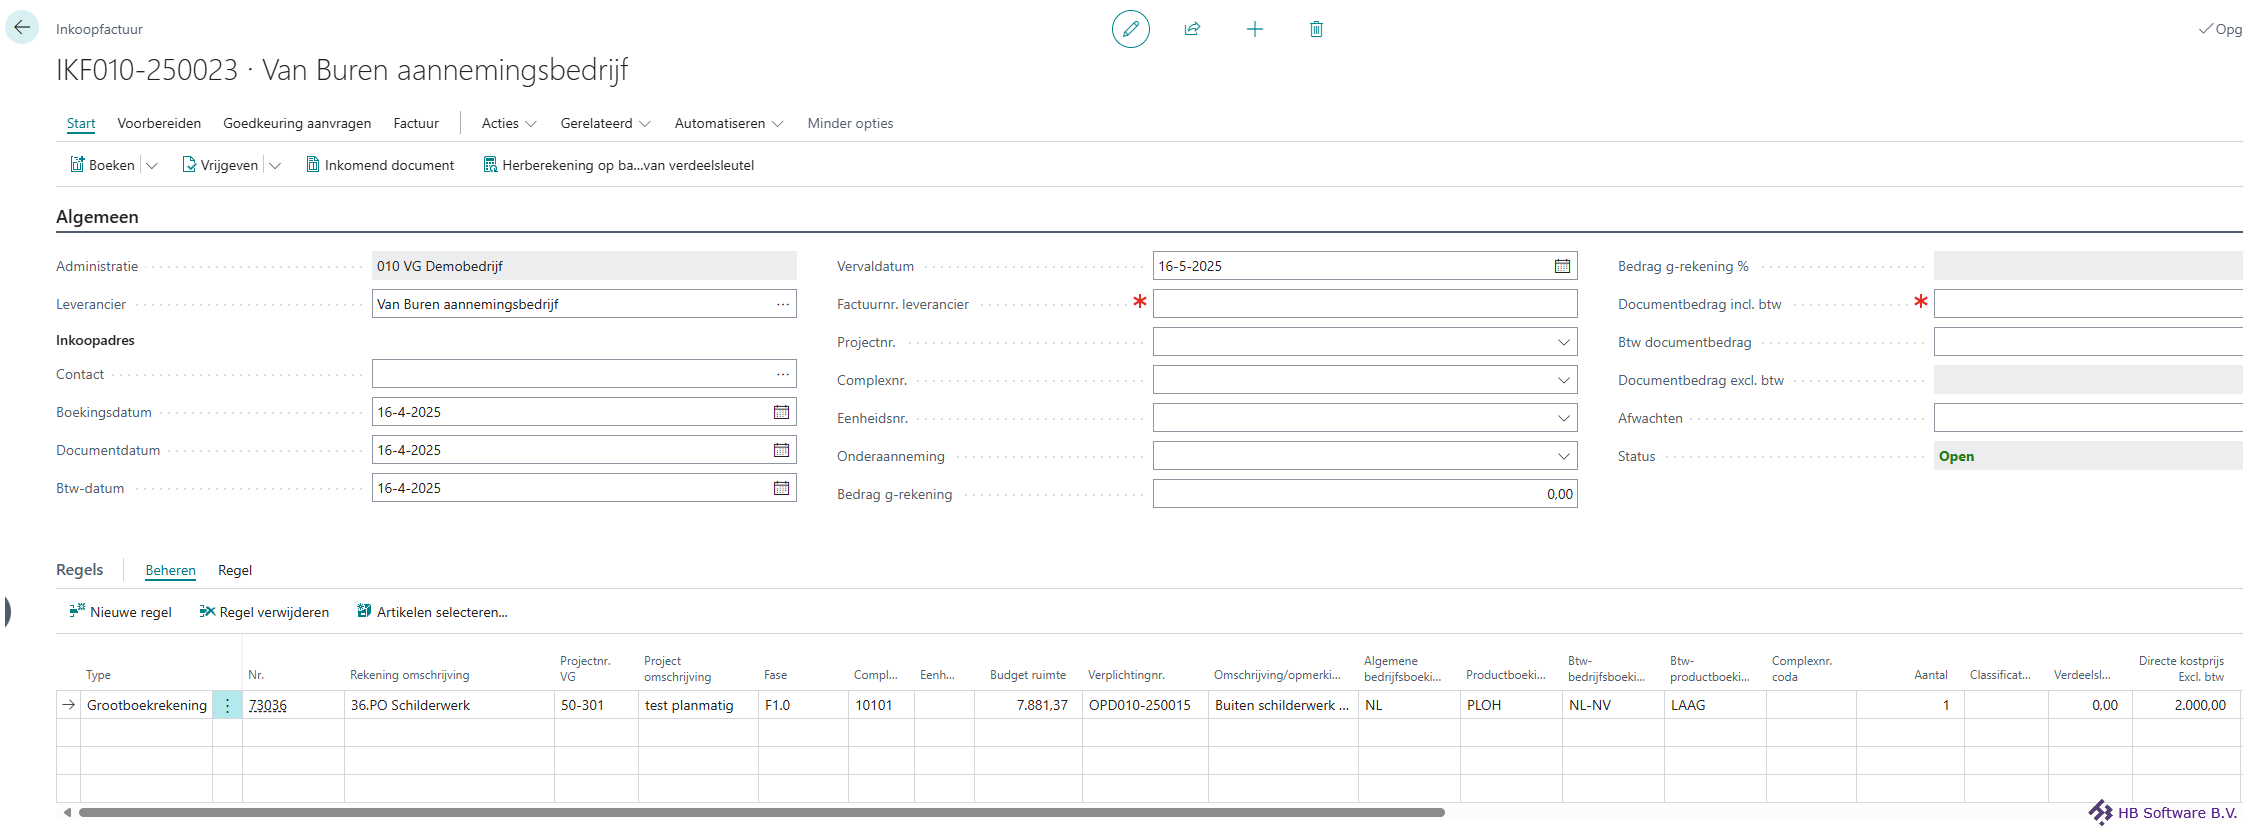Select the 'PLOH' product posting cell
The image size is (2248, 832).
pos(1510,705)
